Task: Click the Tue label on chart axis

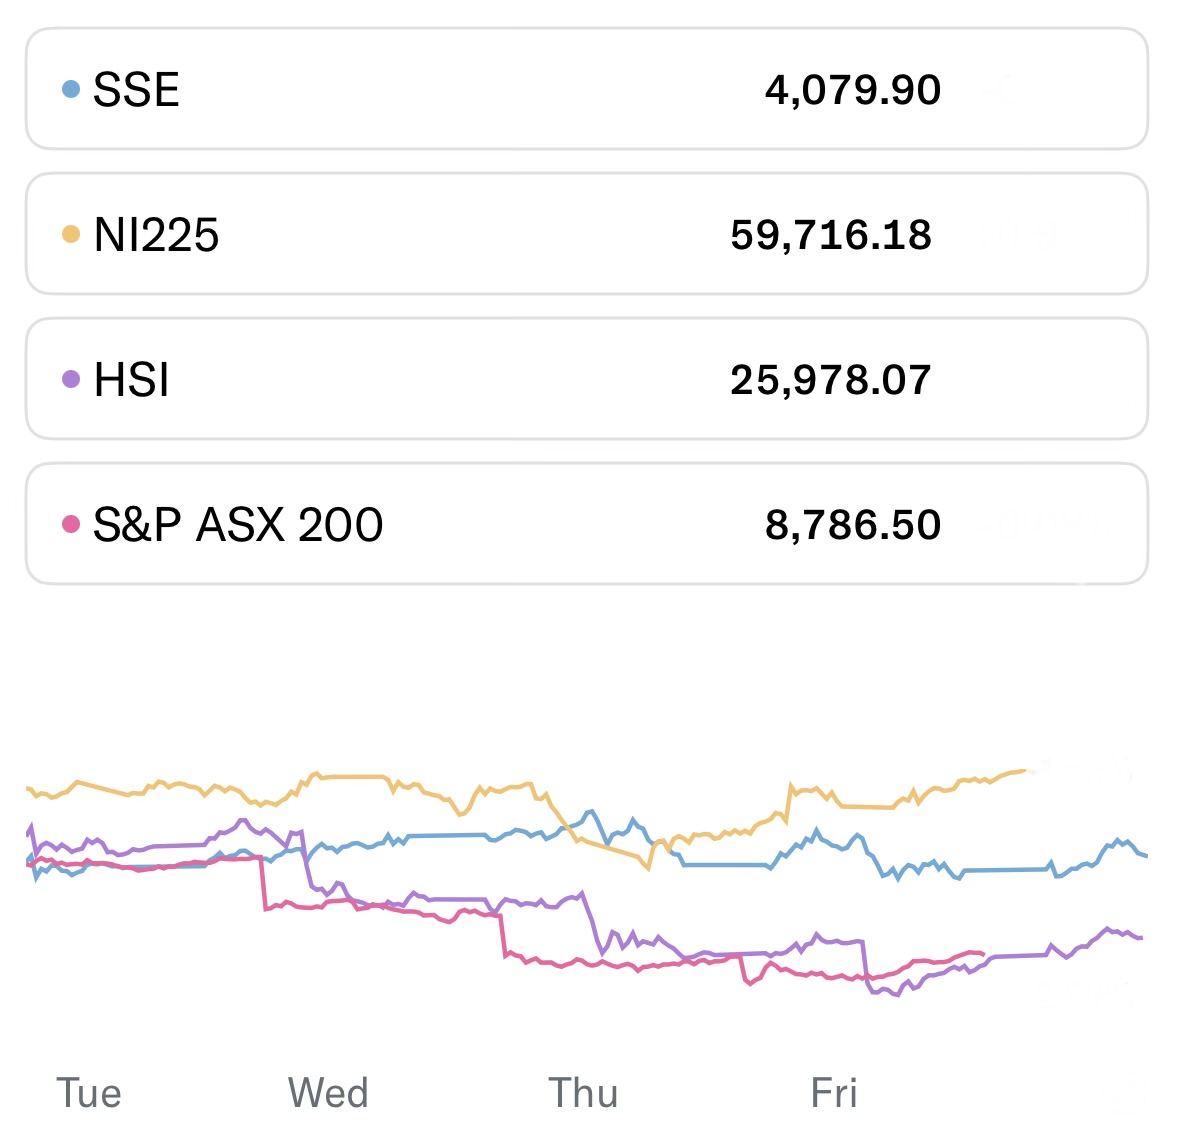Action: (x=89, y=1093)
